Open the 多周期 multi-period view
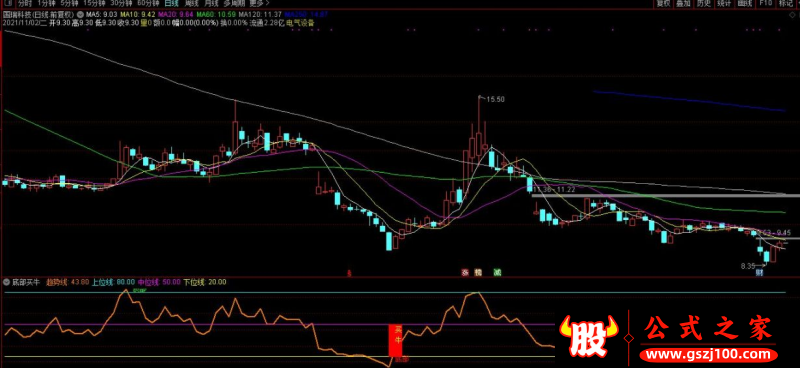The width and height of the screenshot is (800, 368). click(234, 4)
